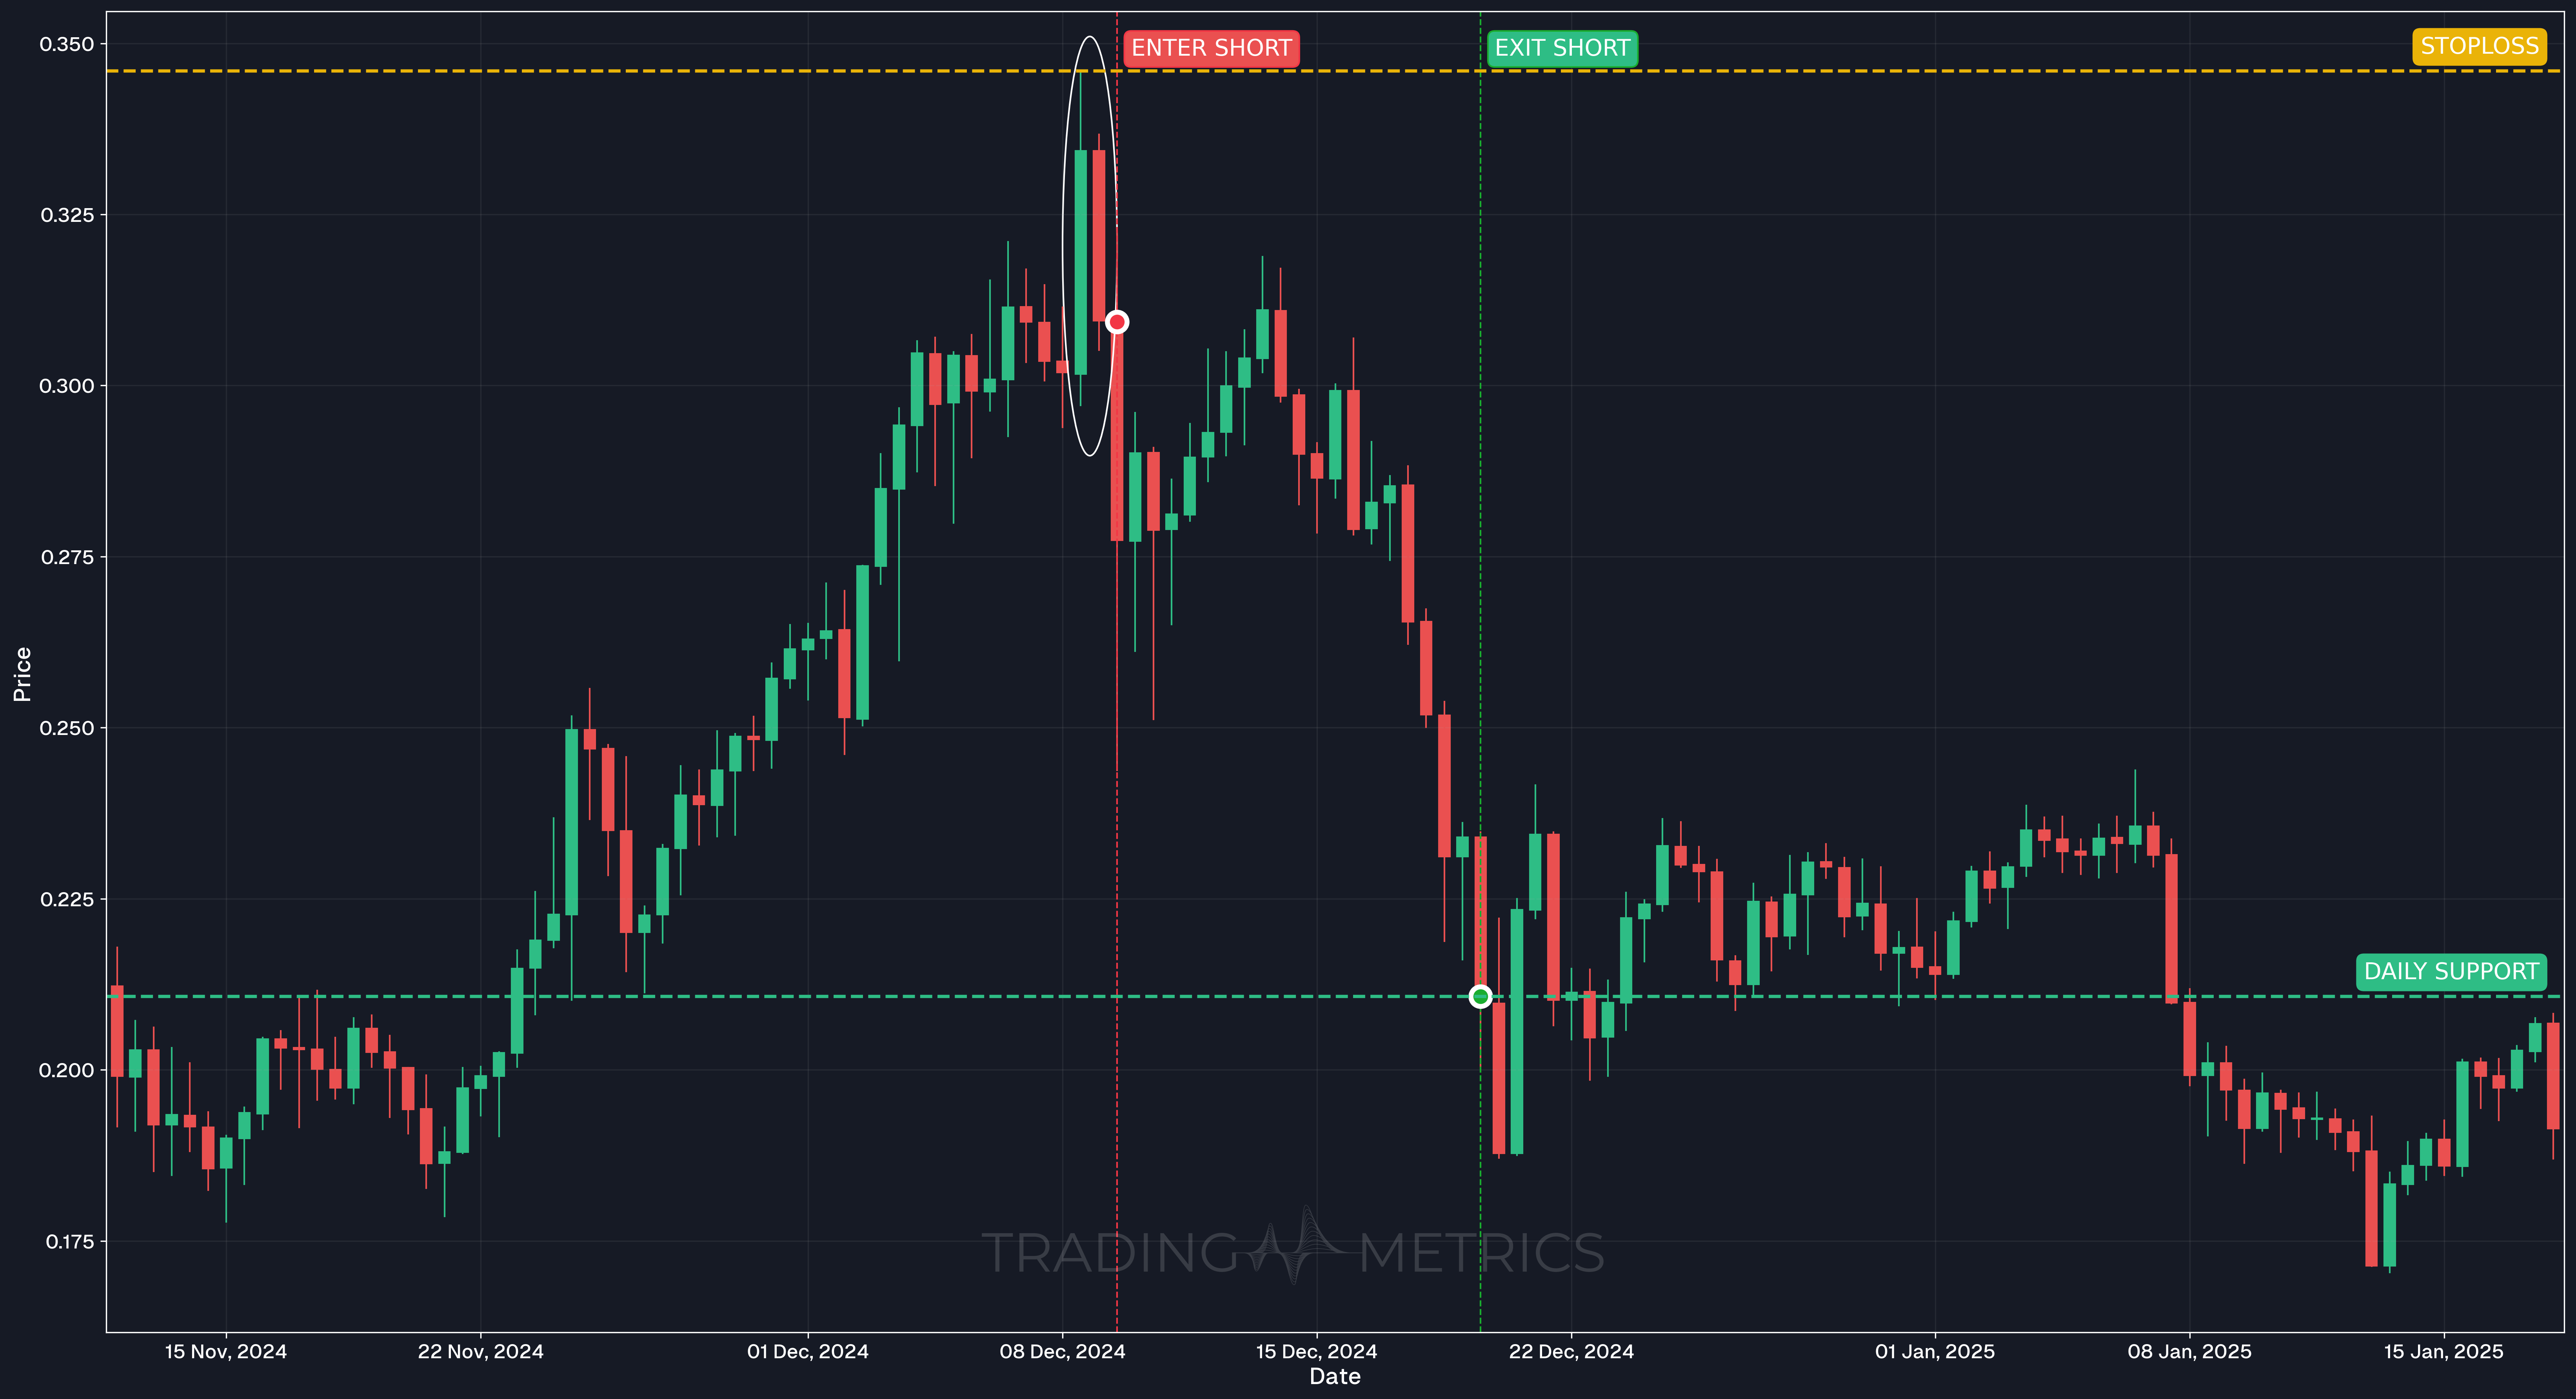Viewport: 2576px width, 1399px height.
Task: Click the 0.350 price axis label
Action: pyautogui.click(x=67, y=44)
